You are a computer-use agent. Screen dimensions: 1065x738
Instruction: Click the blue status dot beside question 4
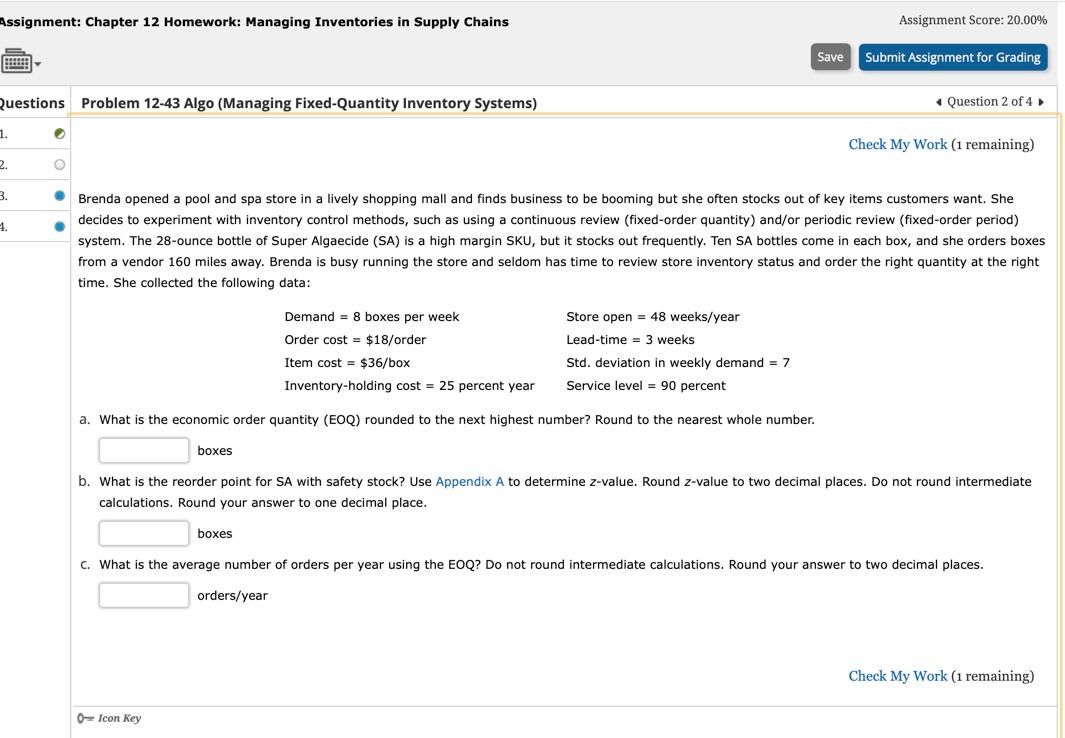coord(57,225)
